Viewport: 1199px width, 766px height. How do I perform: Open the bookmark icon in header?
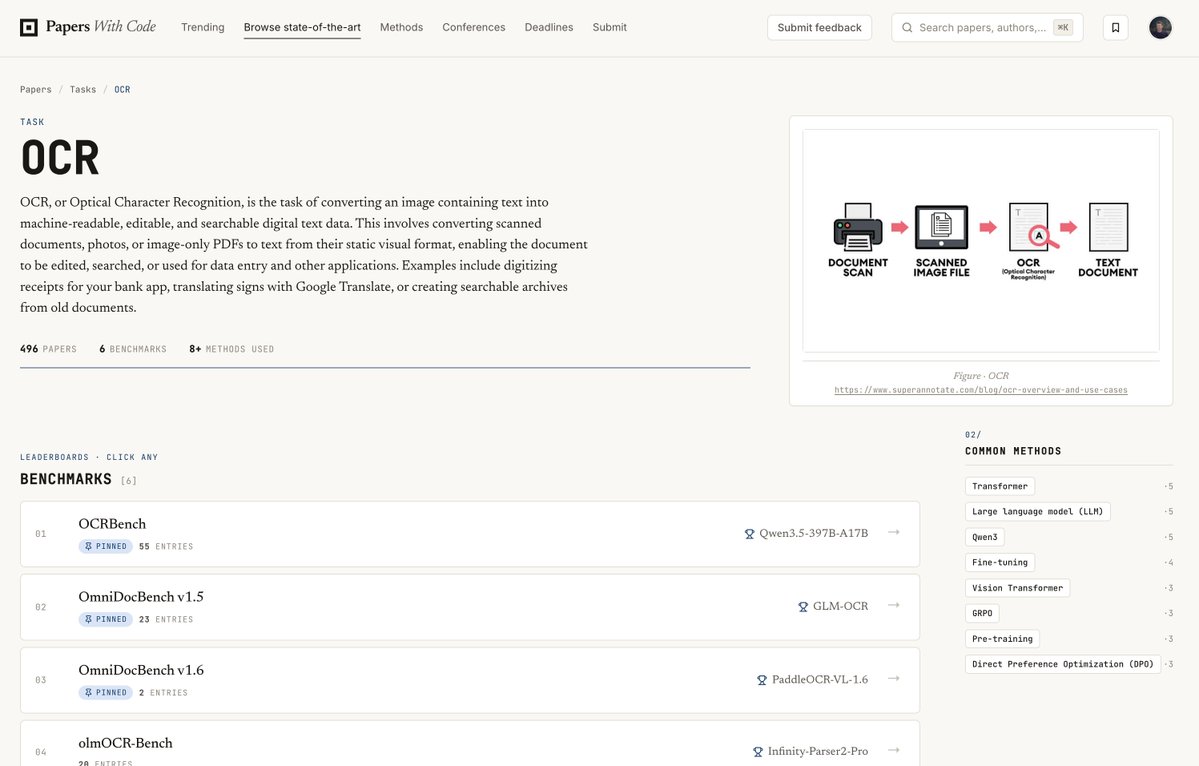(1116, 28)
